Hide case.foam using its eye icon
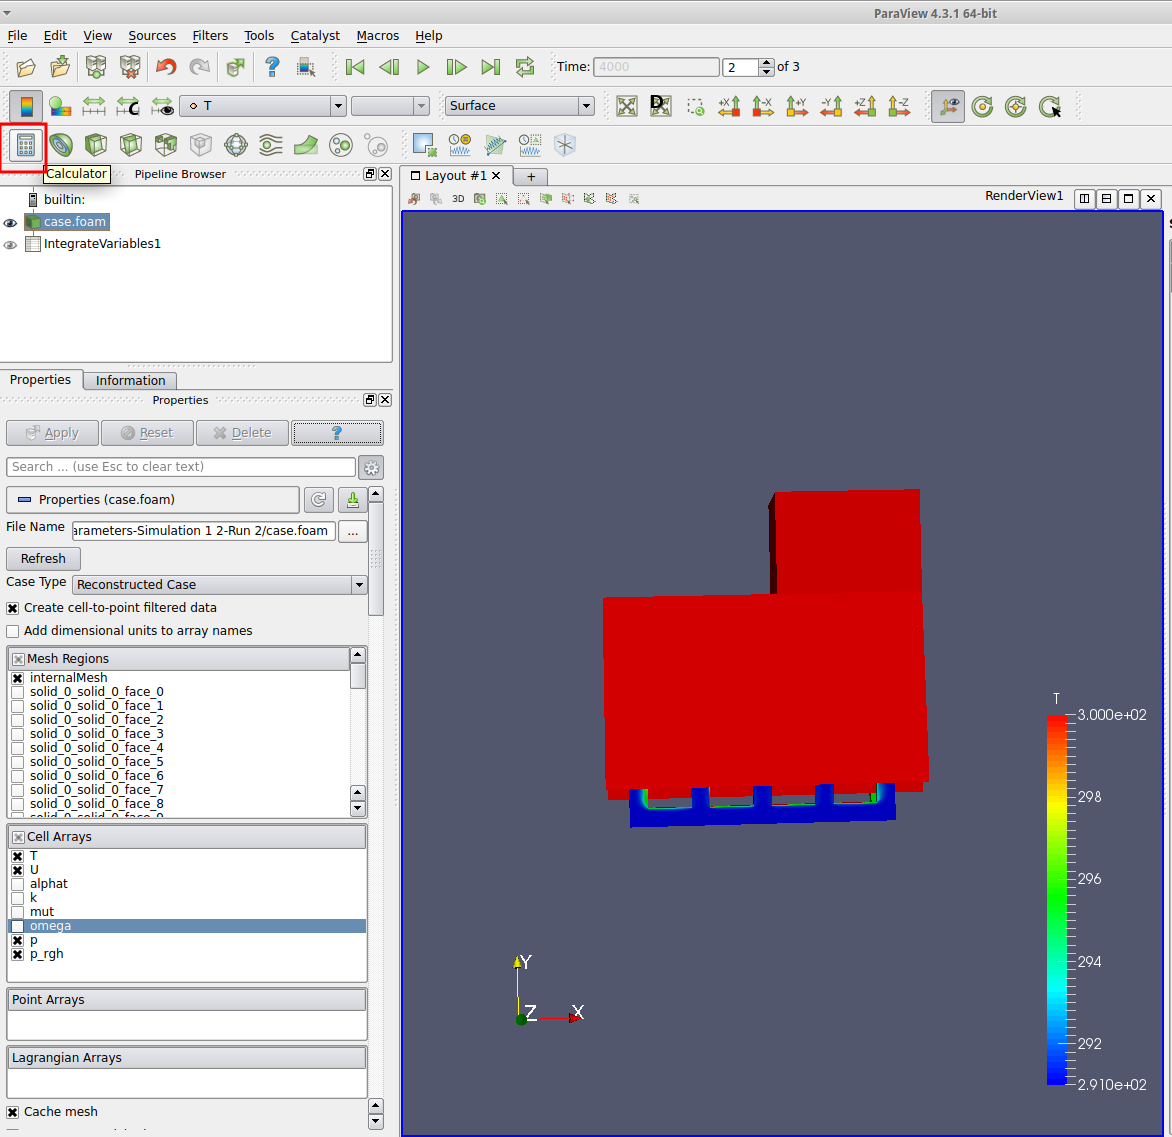 [x=11, y=222]
